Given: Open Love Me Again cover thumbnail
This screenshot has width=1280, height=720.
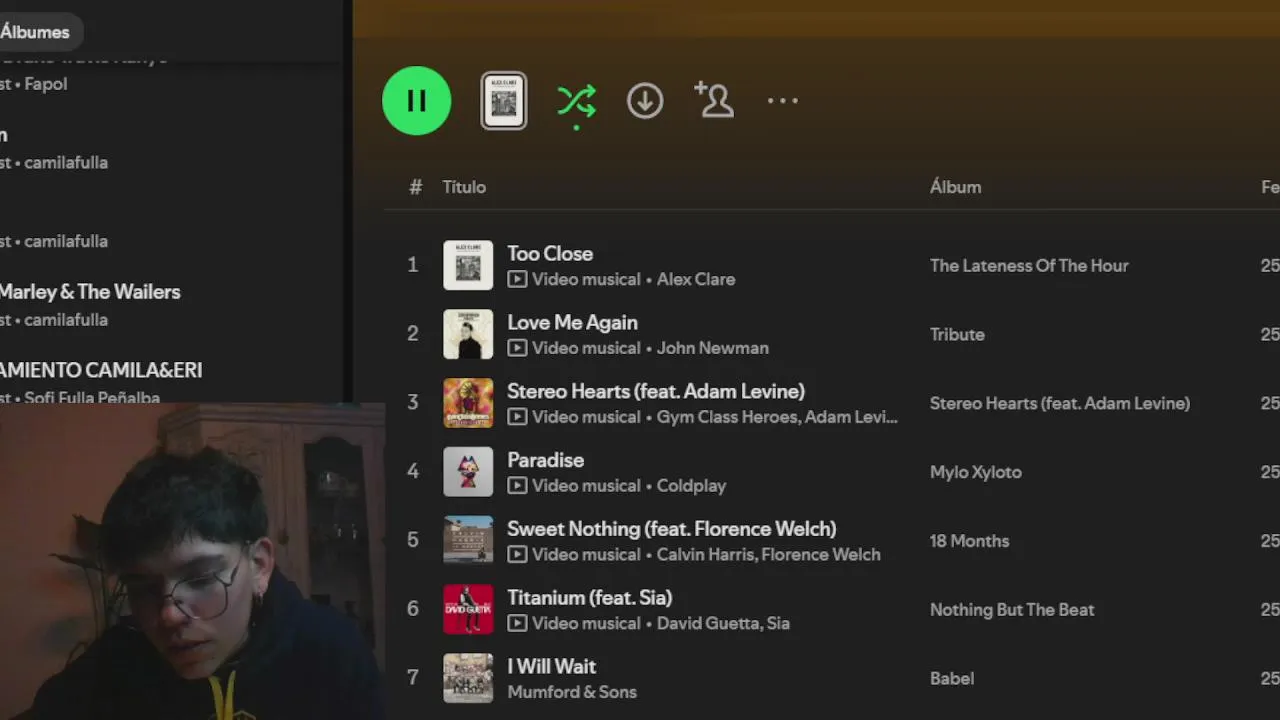Looking at the screenshot, I should click(x=468, y=334).
